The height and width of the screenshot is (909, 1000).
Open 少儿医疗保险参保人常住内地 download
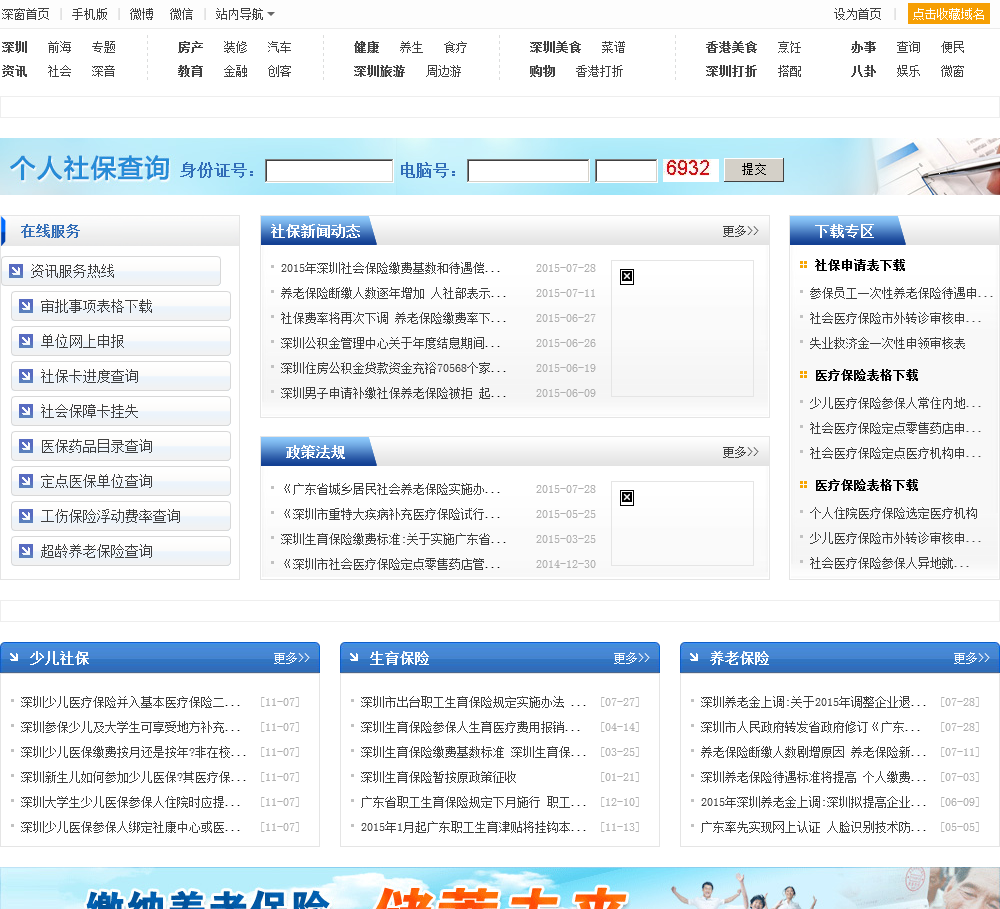pyautogui.click(x=895, y=403)
